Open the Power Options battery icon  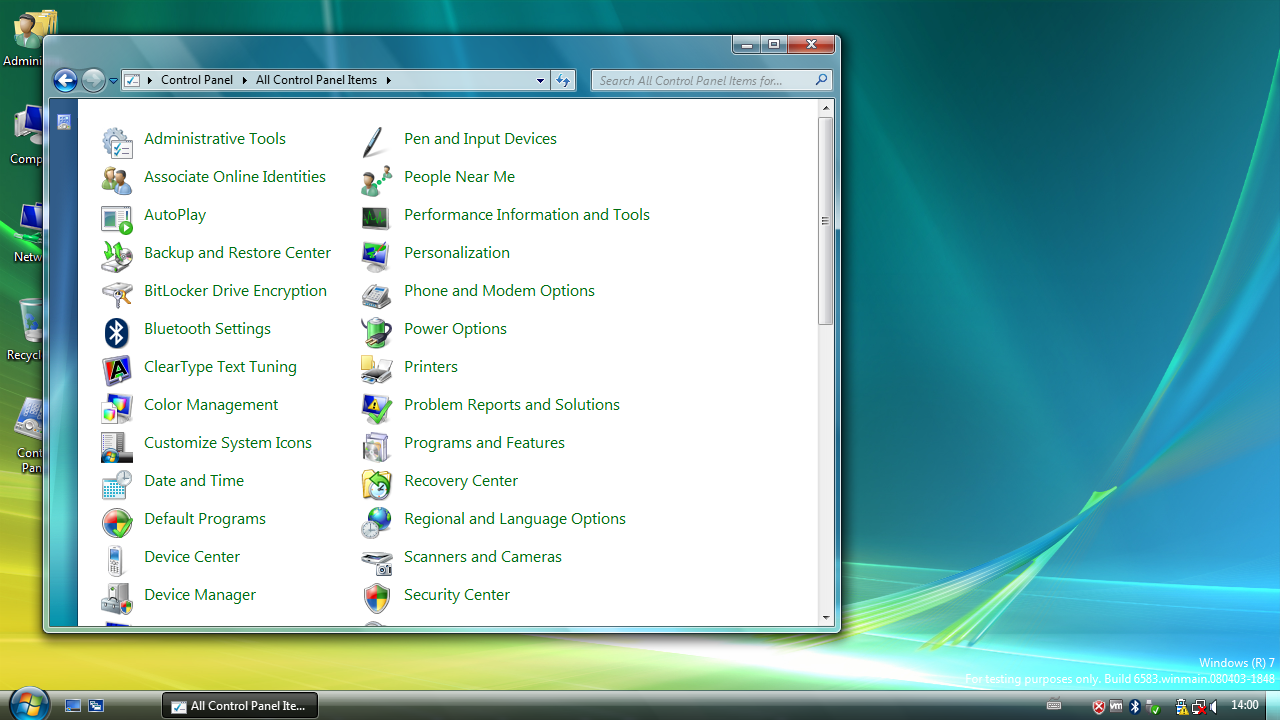[x=377, y=333]
